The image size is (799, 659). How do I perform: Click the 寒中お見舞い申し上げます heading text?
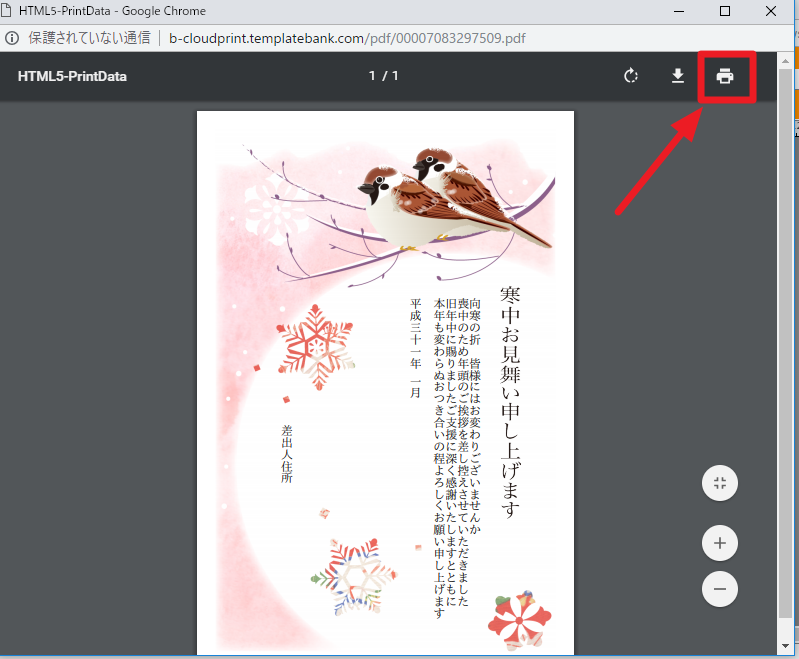pyautogui.click(x=510, y=400)
